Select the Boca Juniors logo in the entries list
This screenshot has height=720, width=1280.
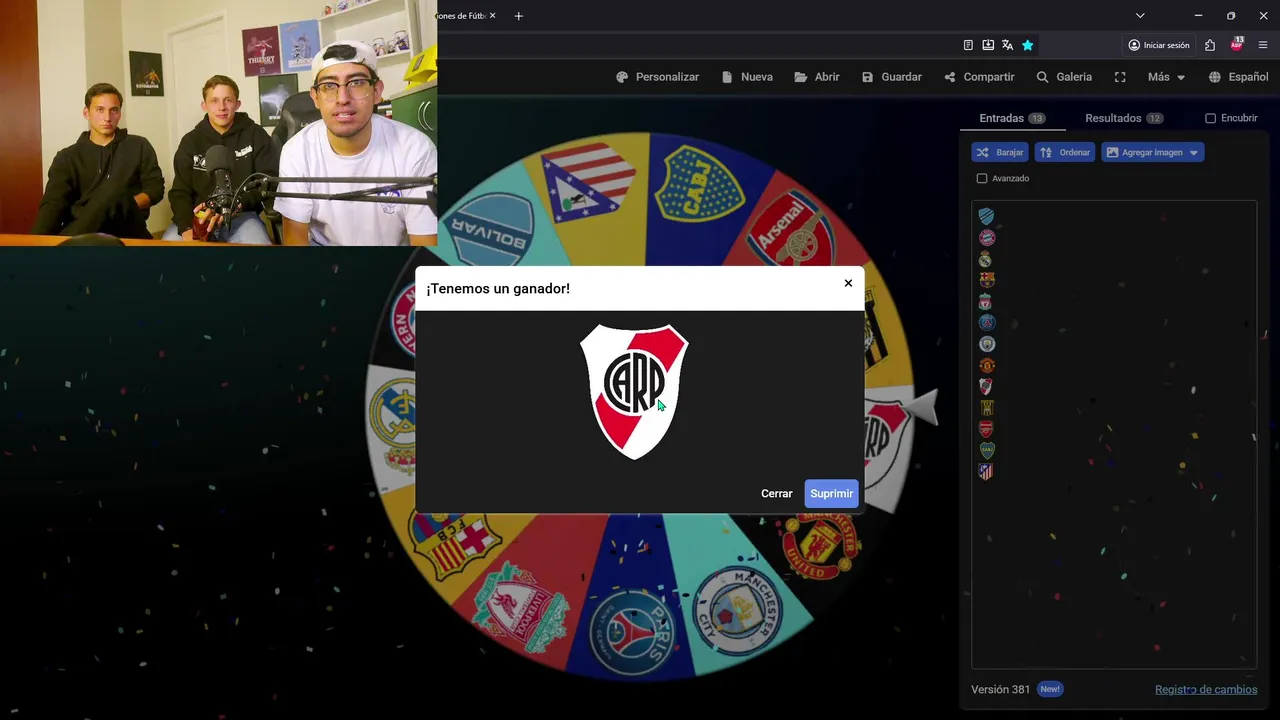coord(986,450)
